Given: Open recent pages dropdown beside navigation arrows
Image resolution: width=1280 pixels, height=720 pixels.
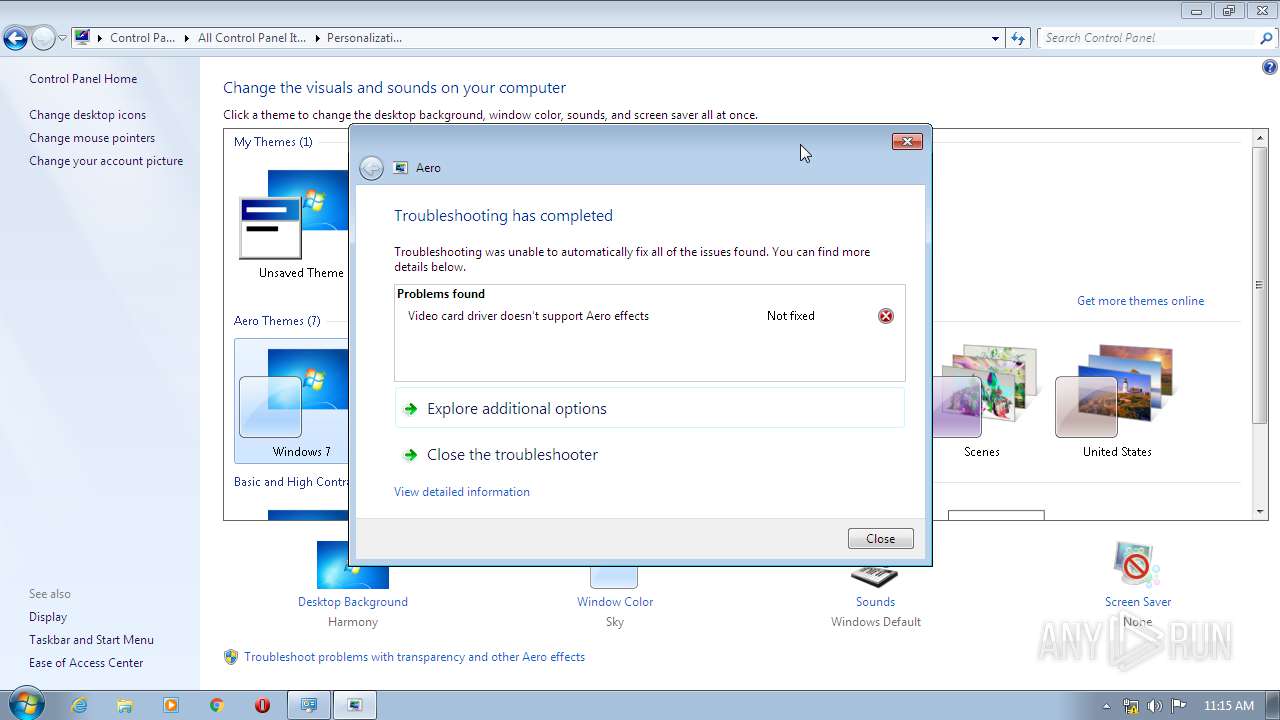Looking at the screenshot, I should click(x=62, y=39).
